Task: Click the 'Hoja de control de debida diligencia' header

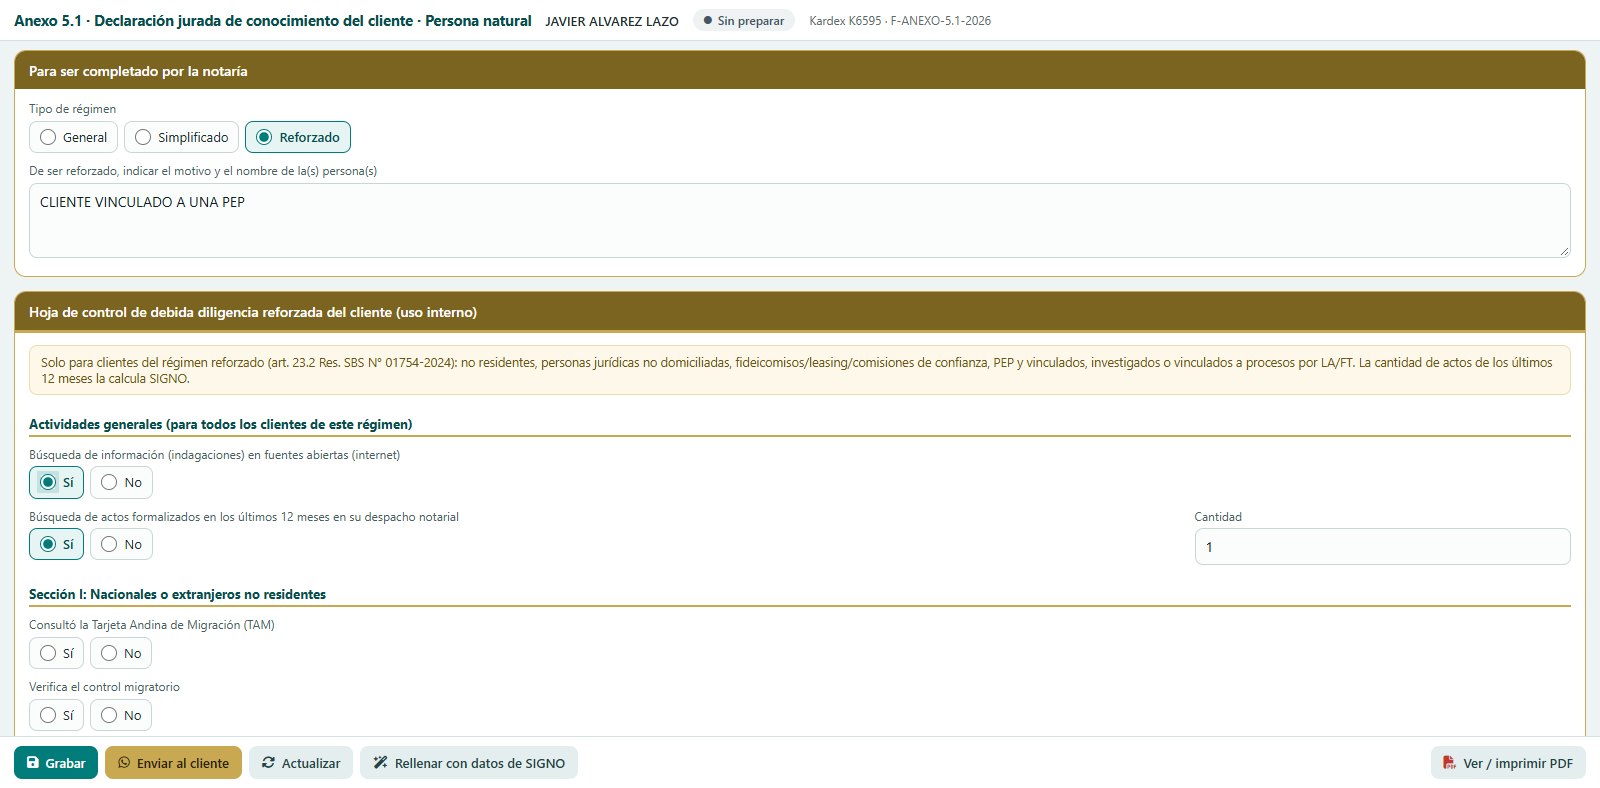Action: point(253,312)
